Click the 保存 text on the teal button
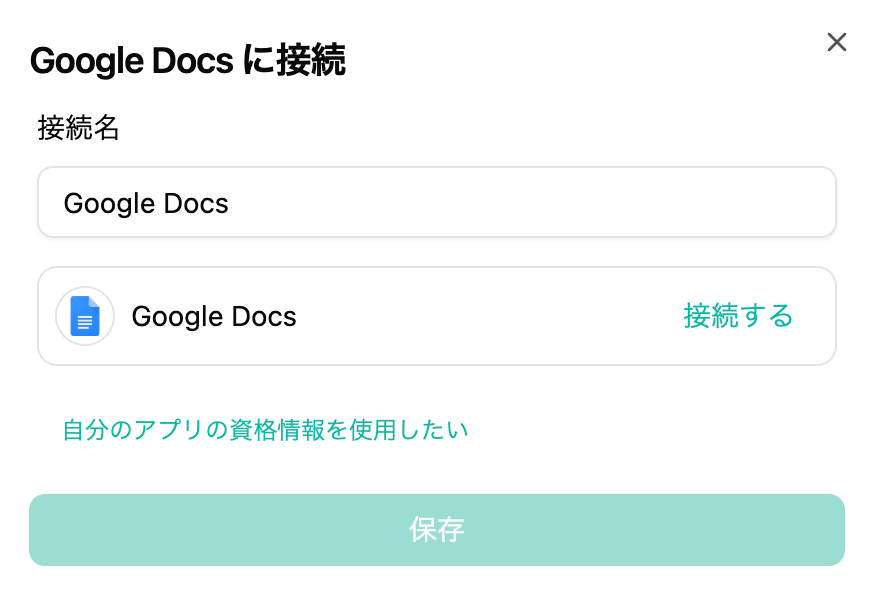 pyautogui.click(x=437, y=530)
